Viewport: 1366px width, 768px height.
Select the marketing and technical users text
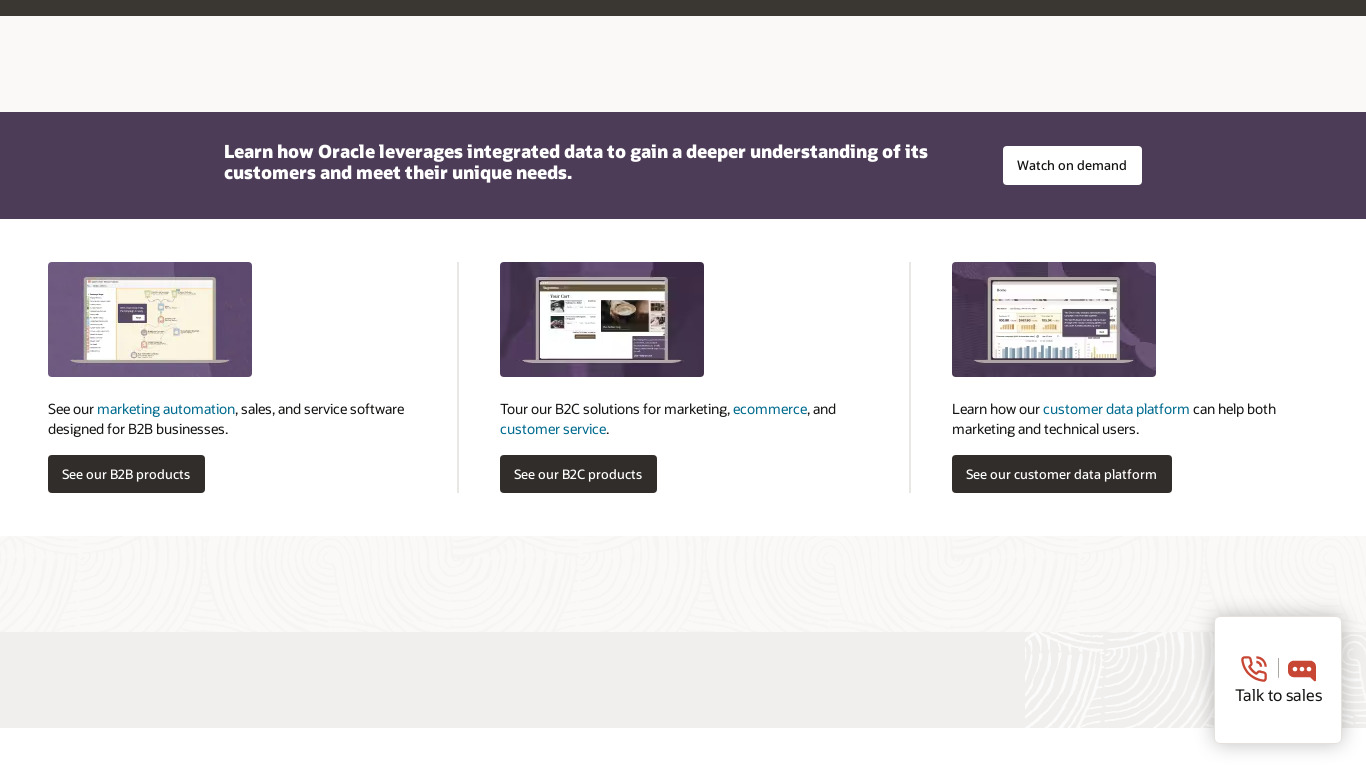1114,419
